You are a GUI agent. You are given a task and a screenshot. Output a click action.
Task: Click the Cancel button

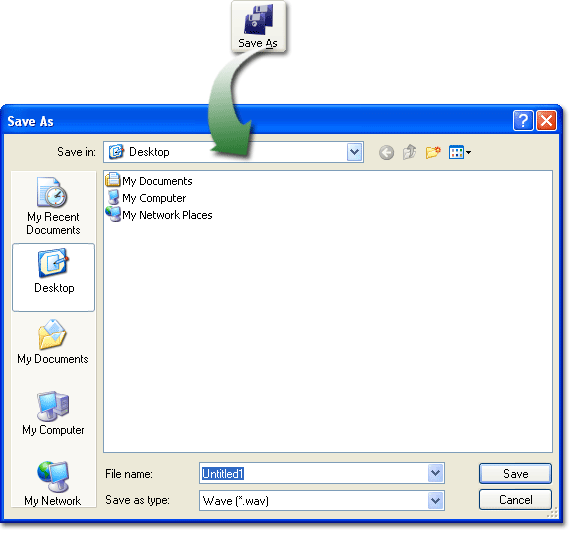coord(515,500)
